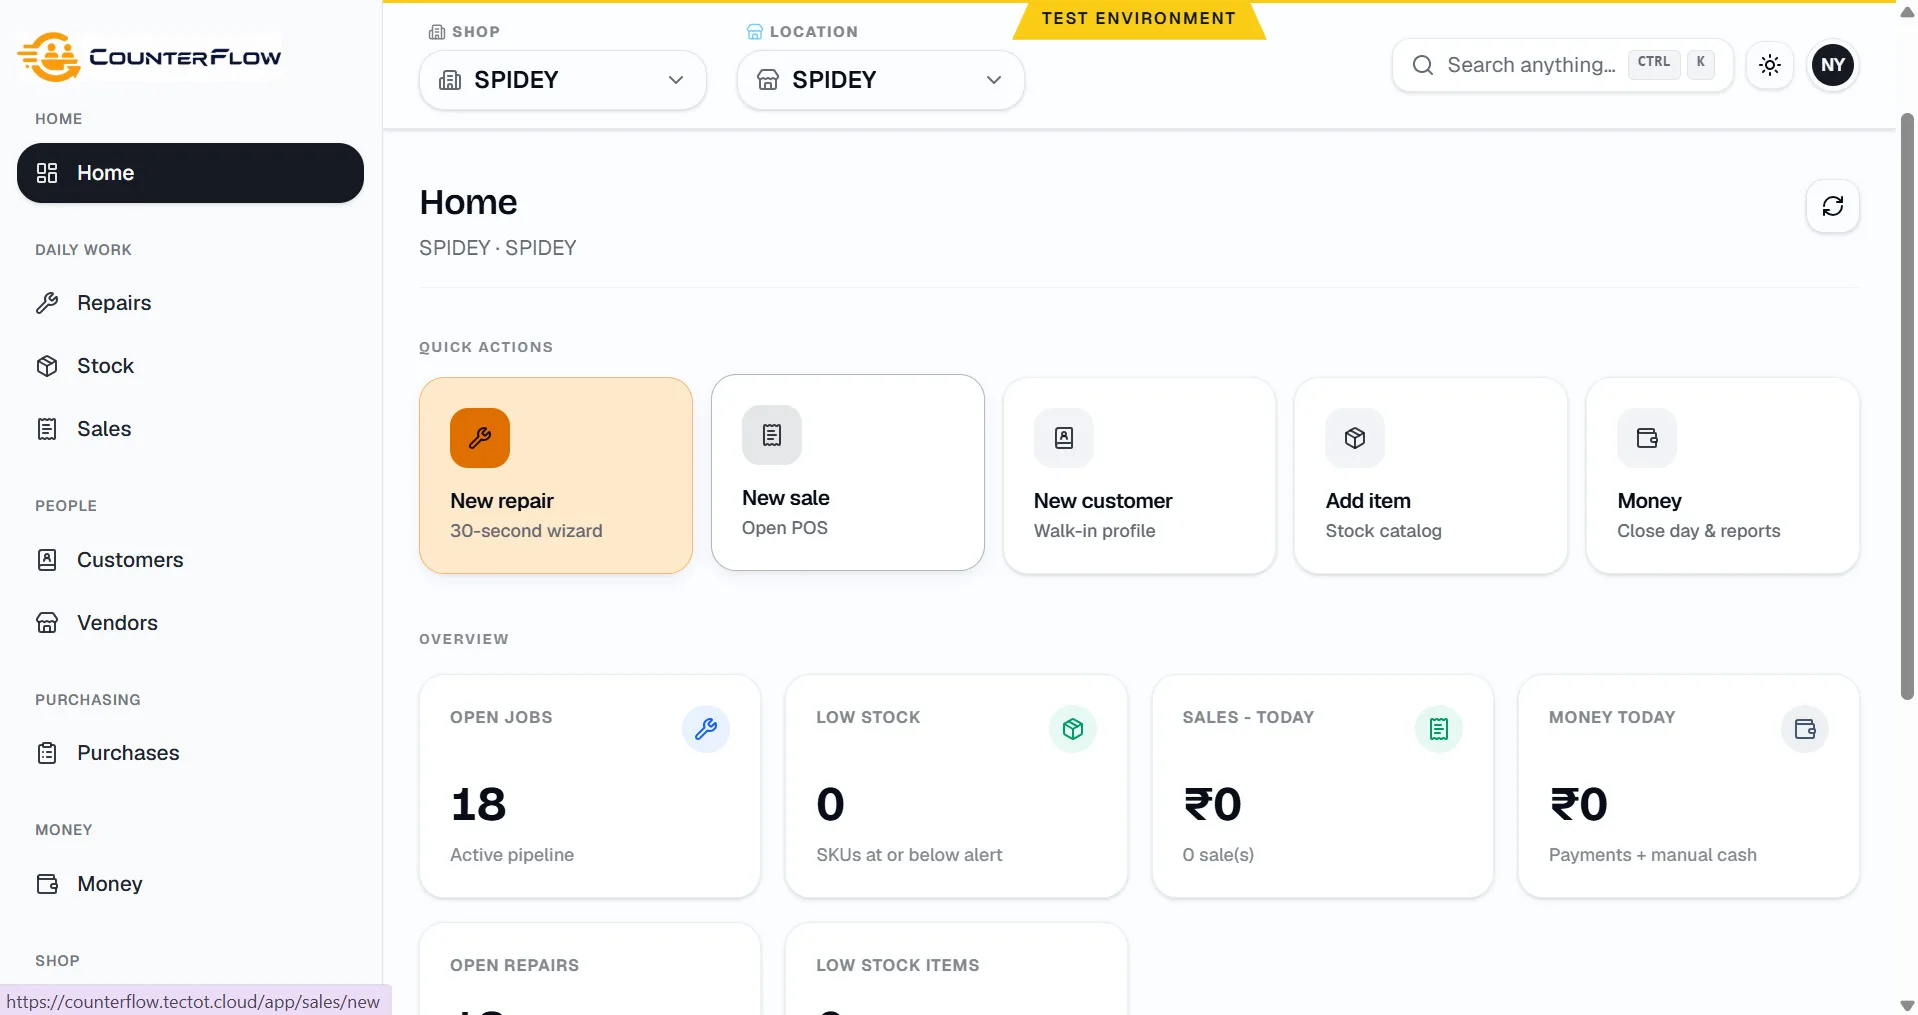Viewport: 1918px width, 1015px height.
Task: Go to Home in the sidebar
Action: [190, 173]
